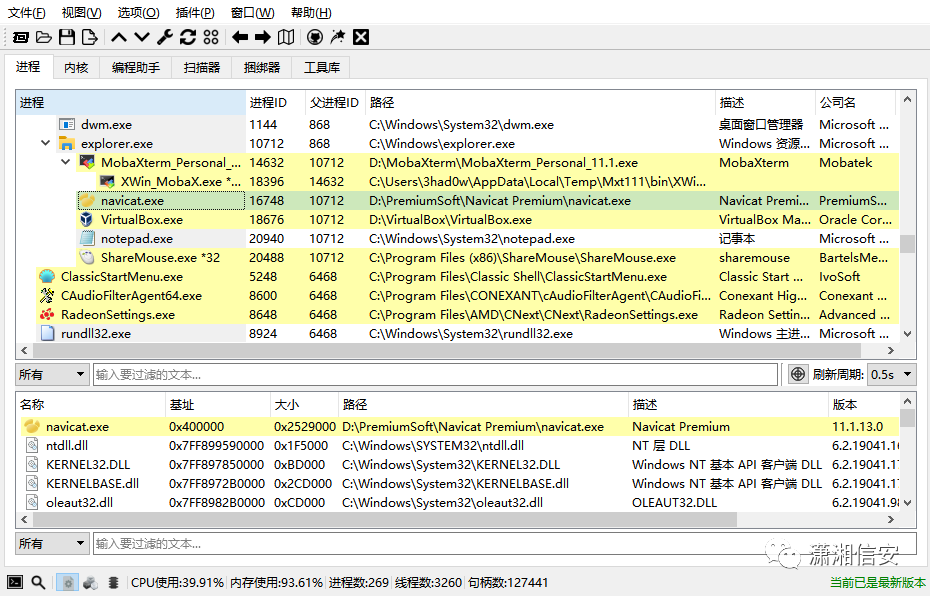Sort by the 进程ID column header
This screenshot has width=930, height=596.
[275, 103]
